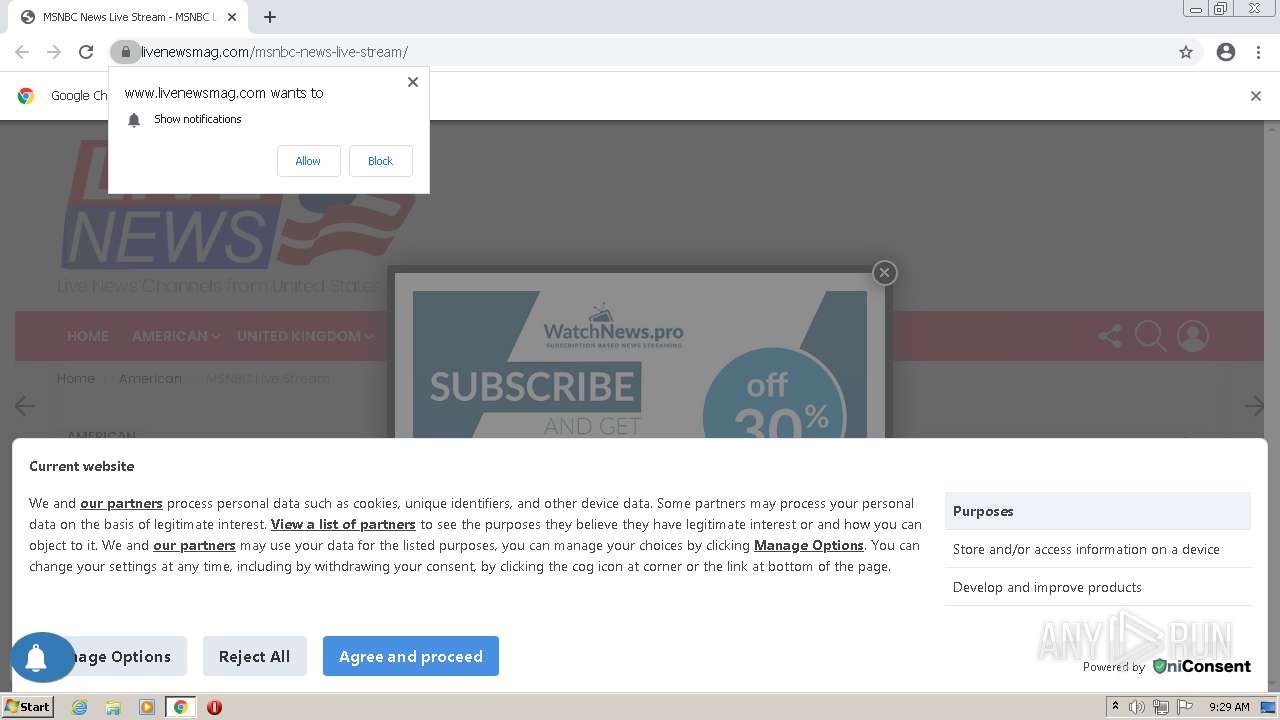Click the red Opera taskbar icon

click(x=214, y=707)
